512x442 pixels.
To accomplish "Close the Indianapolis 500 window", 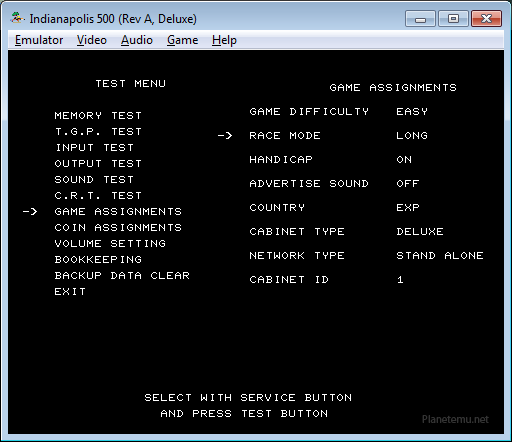I will coord(486,19).
